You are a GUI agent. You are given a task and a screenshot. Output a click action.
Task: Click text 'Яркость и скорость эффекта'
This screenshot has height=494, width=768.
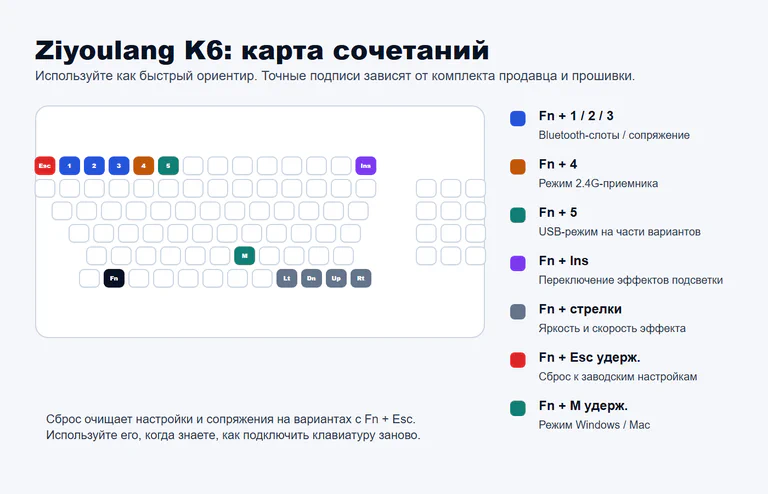point(612,329)
